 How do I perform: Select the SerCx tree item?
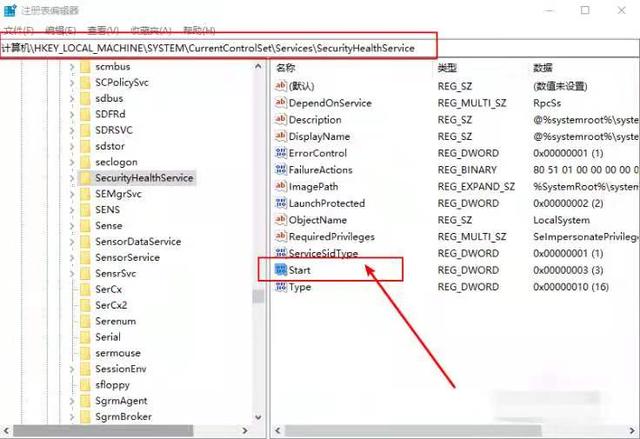pyautogui.click(x=108, y=289)
